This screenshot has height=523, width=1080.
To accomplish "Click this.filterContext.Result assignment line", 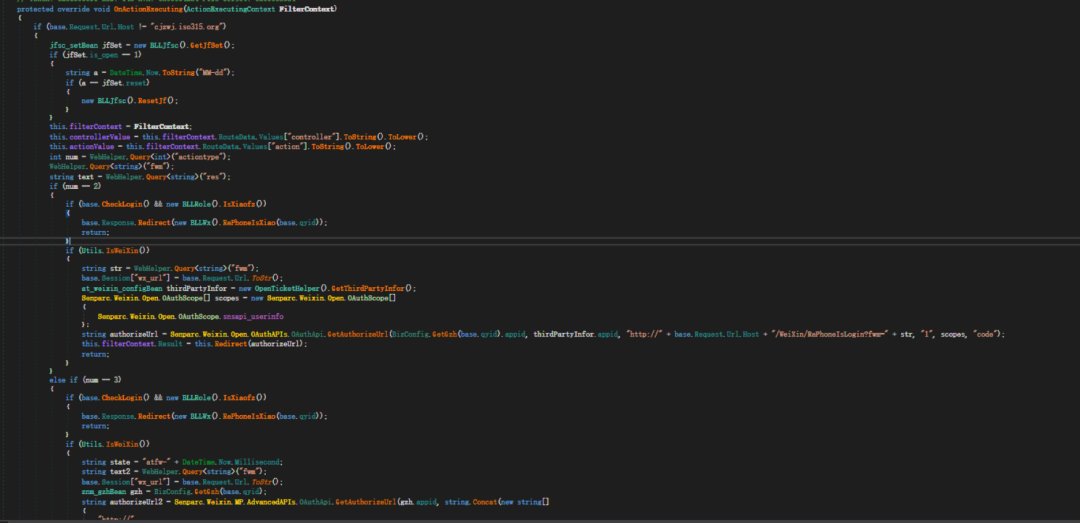I will pos(194,343).
